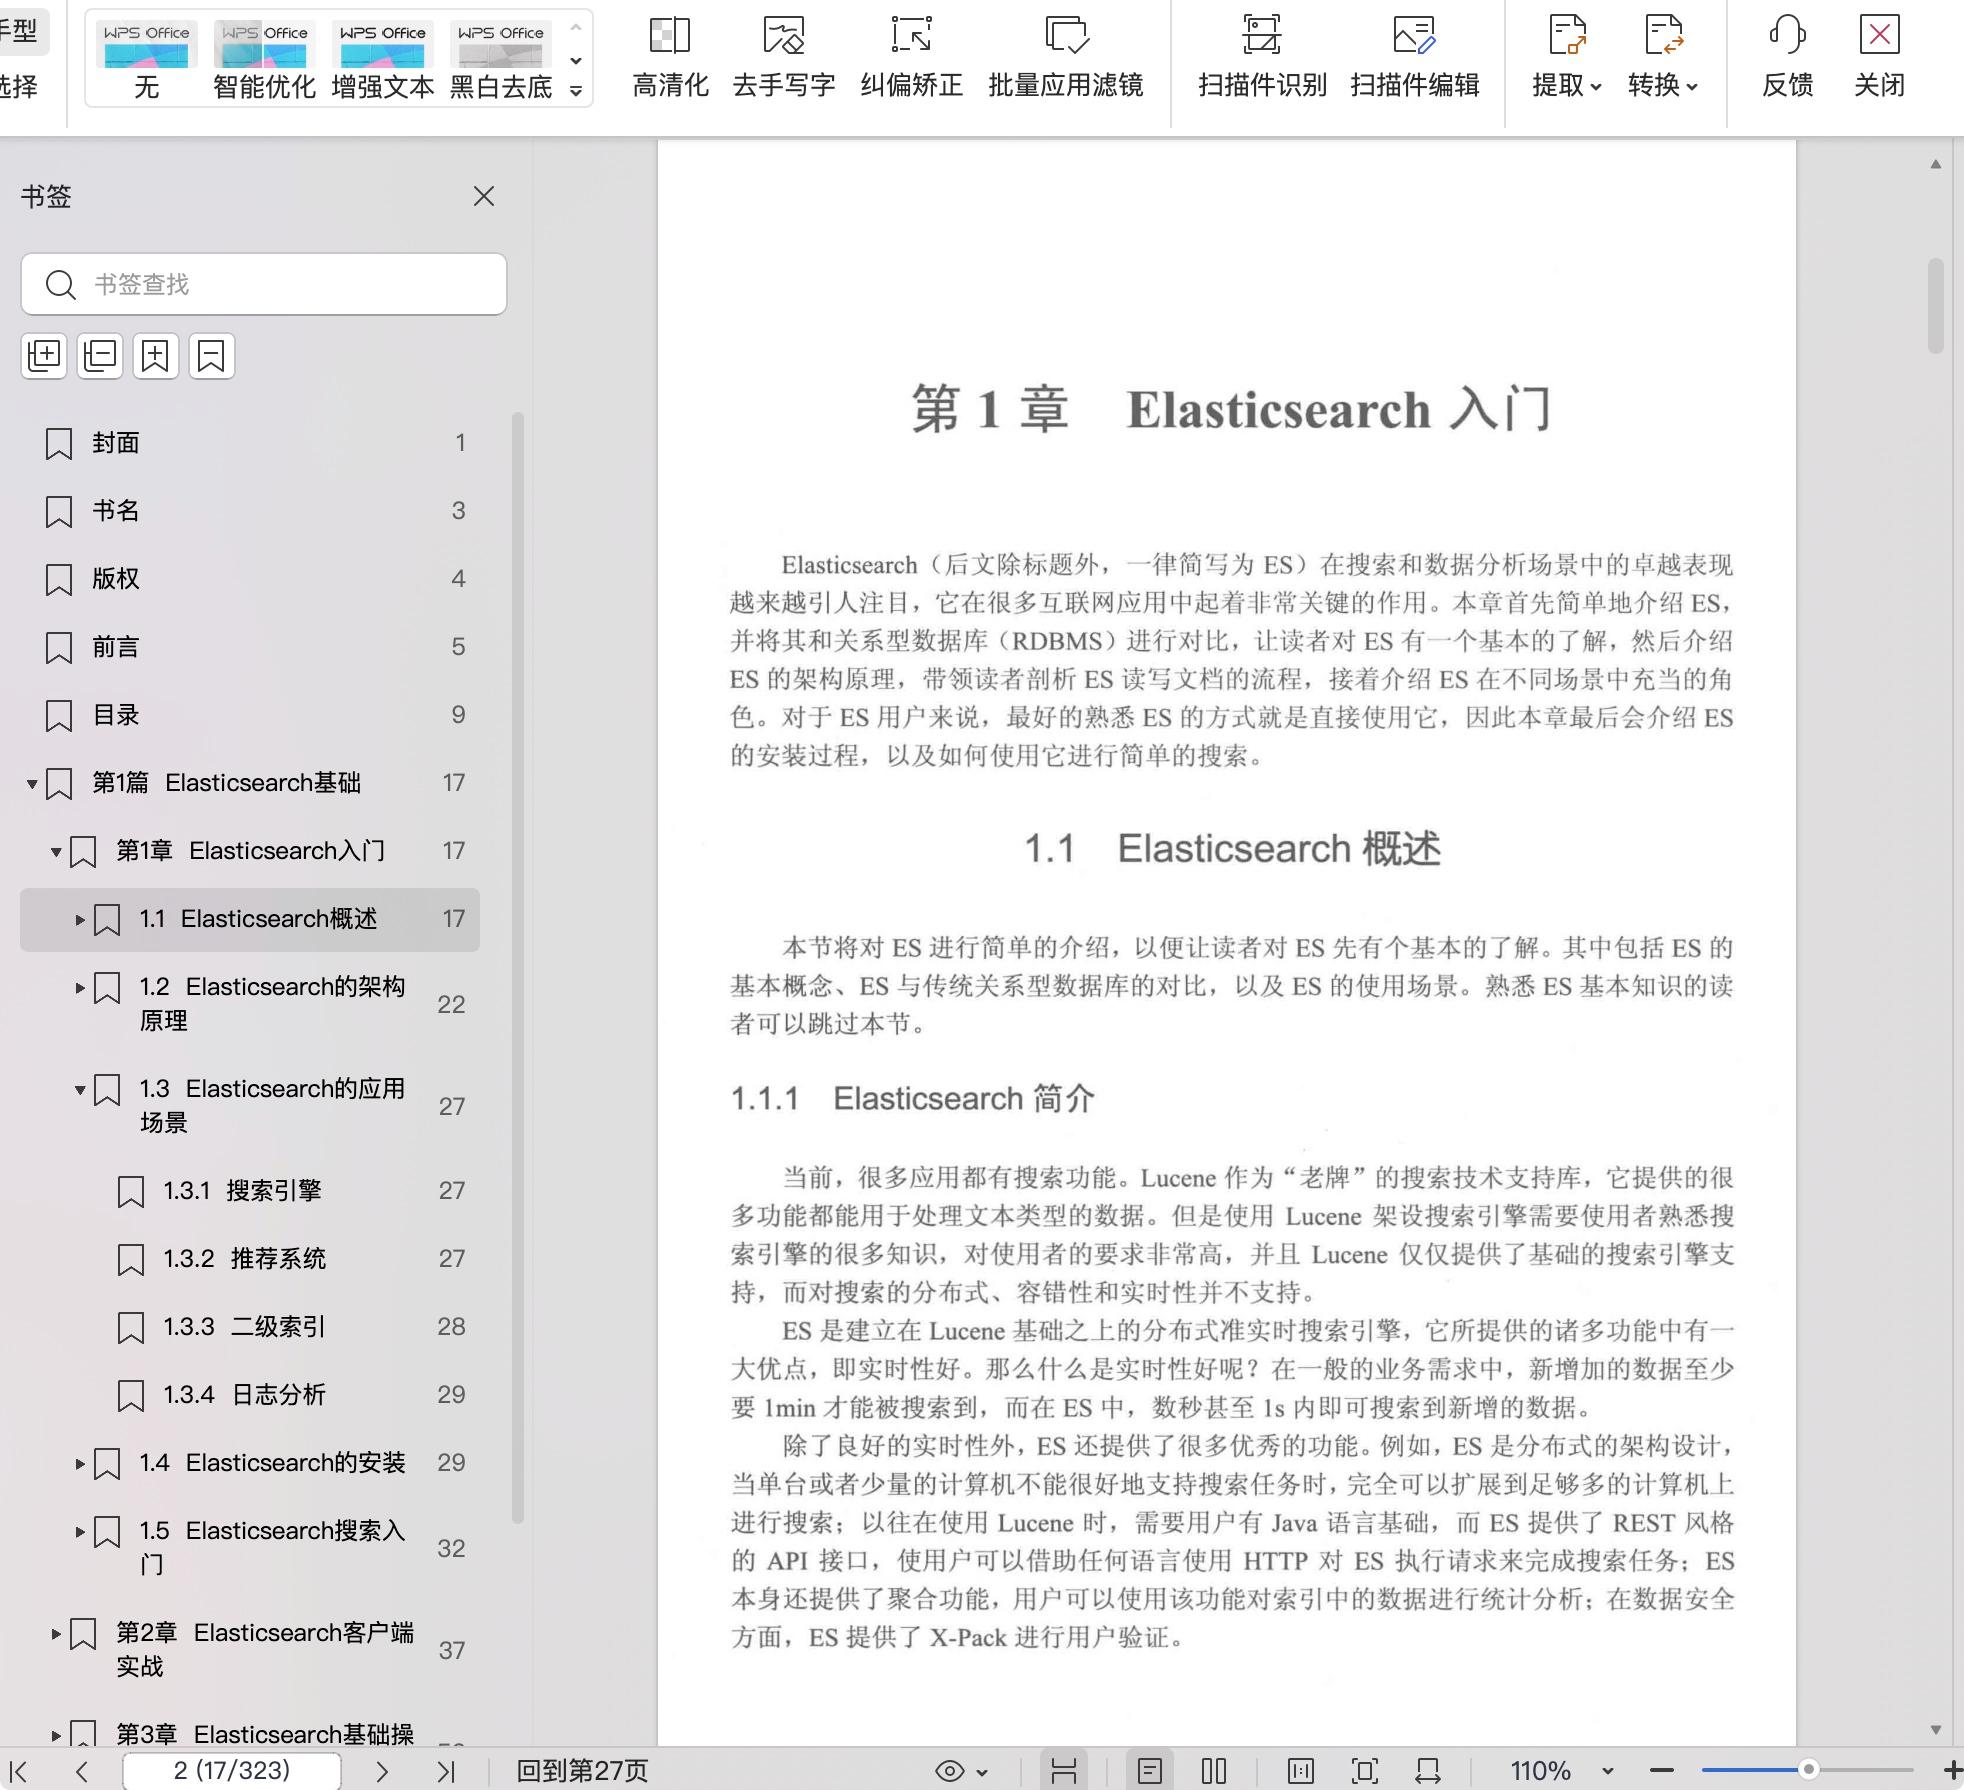Go to previous page arrow

pyautogui.click(x=82, y=1771)
